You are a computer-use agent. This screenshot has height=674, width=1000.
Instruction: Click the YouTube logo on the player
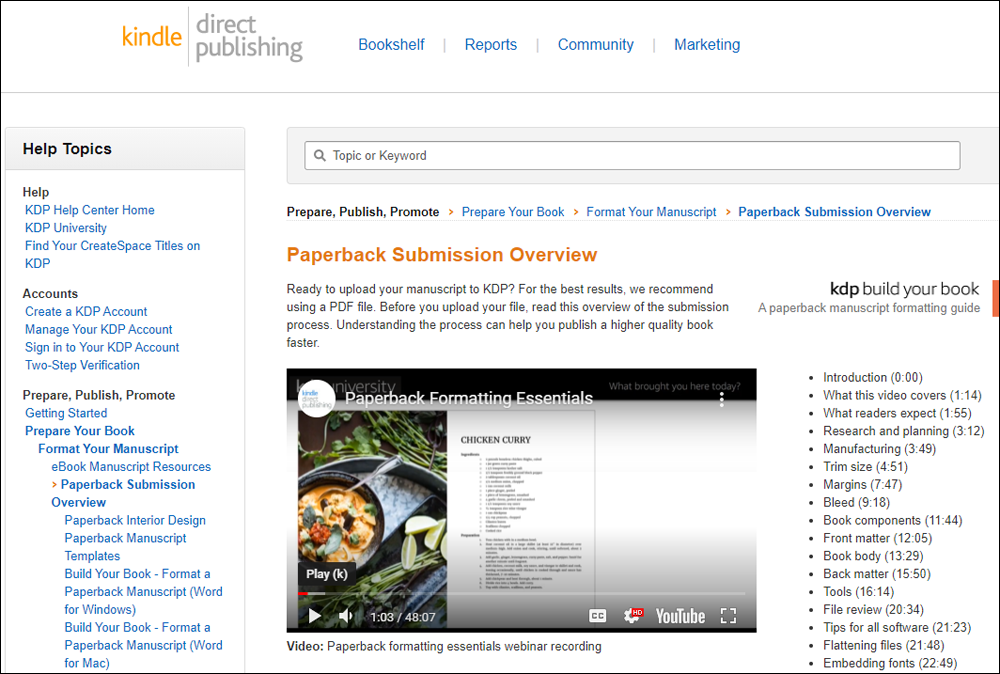680,616
